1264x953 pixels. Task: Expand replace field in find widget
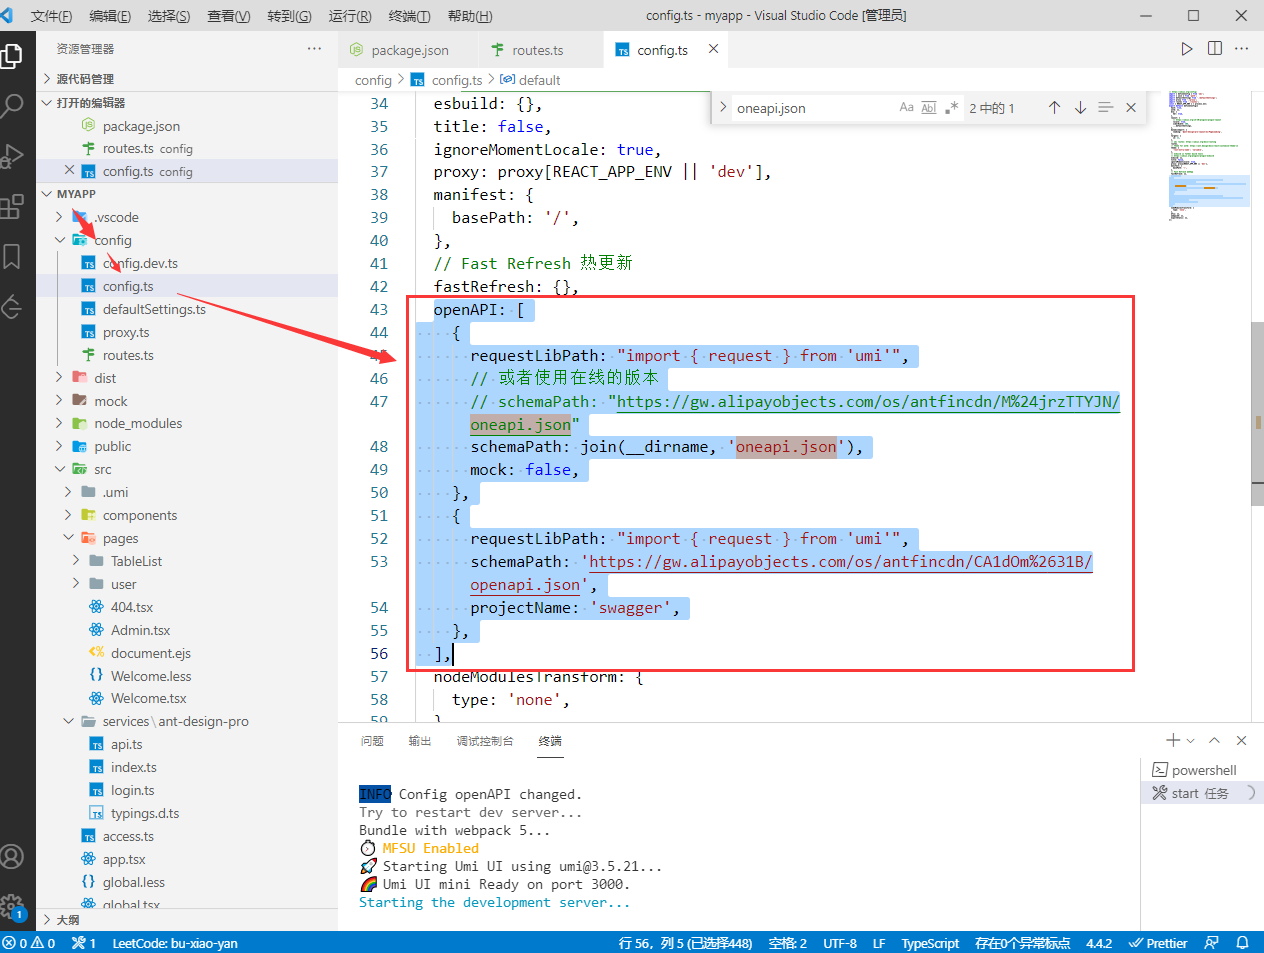click(x=723, y=108)
